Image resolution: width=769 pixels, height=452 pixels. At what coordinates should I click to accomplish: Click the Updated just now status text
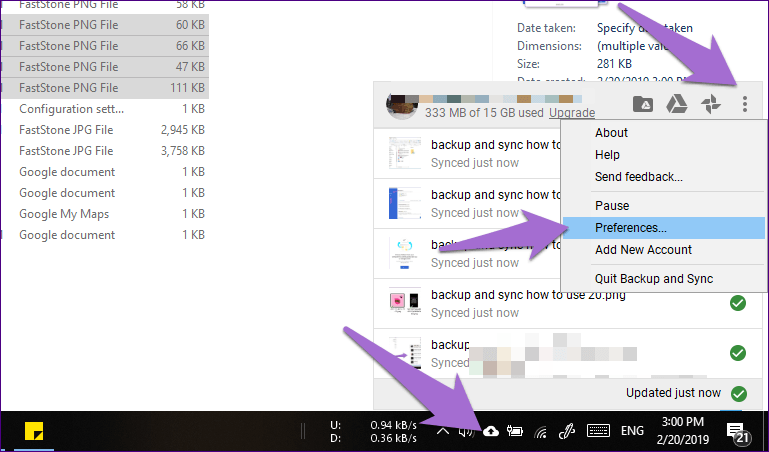(673, 393)
